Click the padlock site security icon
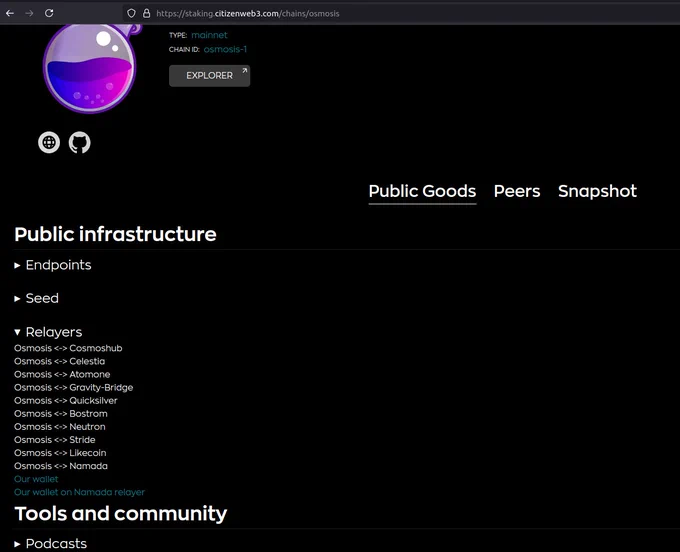 pos(147,13)
